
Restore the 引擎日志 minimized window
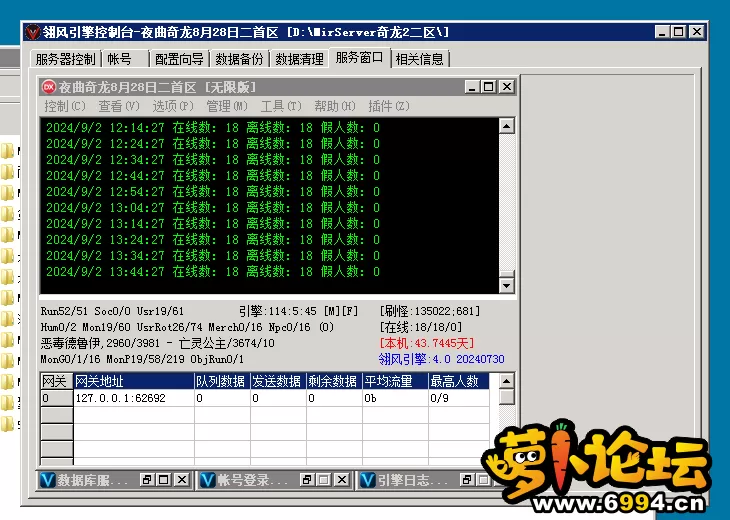point(467,479)
